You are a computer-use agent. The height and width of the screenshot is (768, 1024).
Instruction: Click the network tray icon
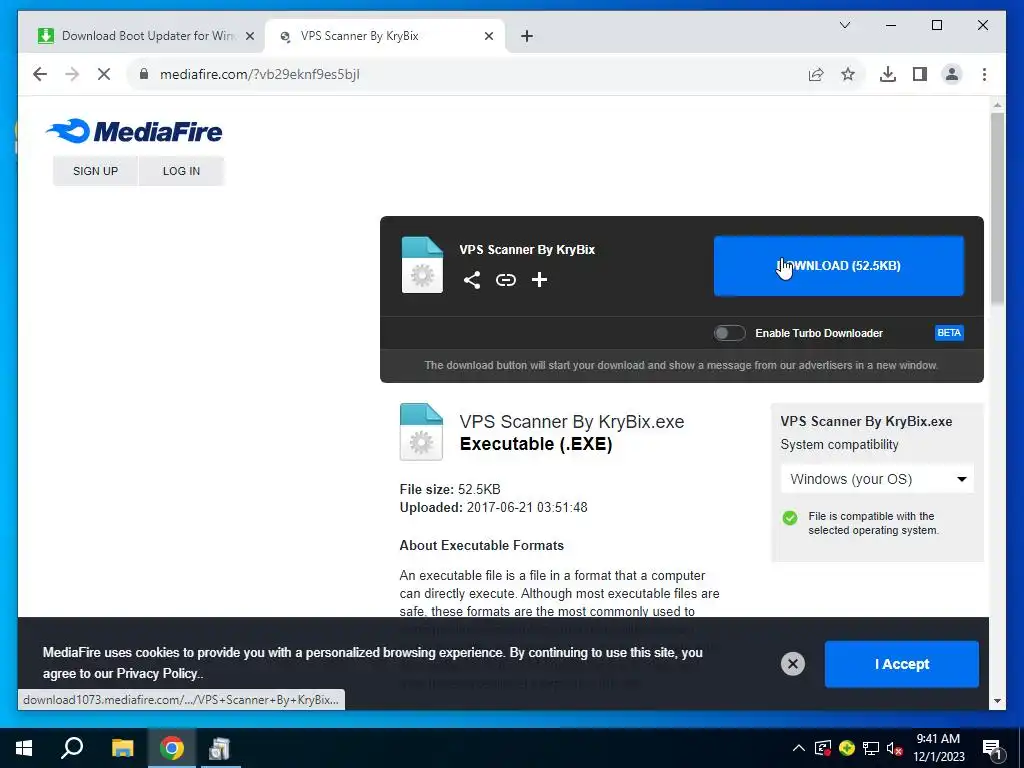871,748
